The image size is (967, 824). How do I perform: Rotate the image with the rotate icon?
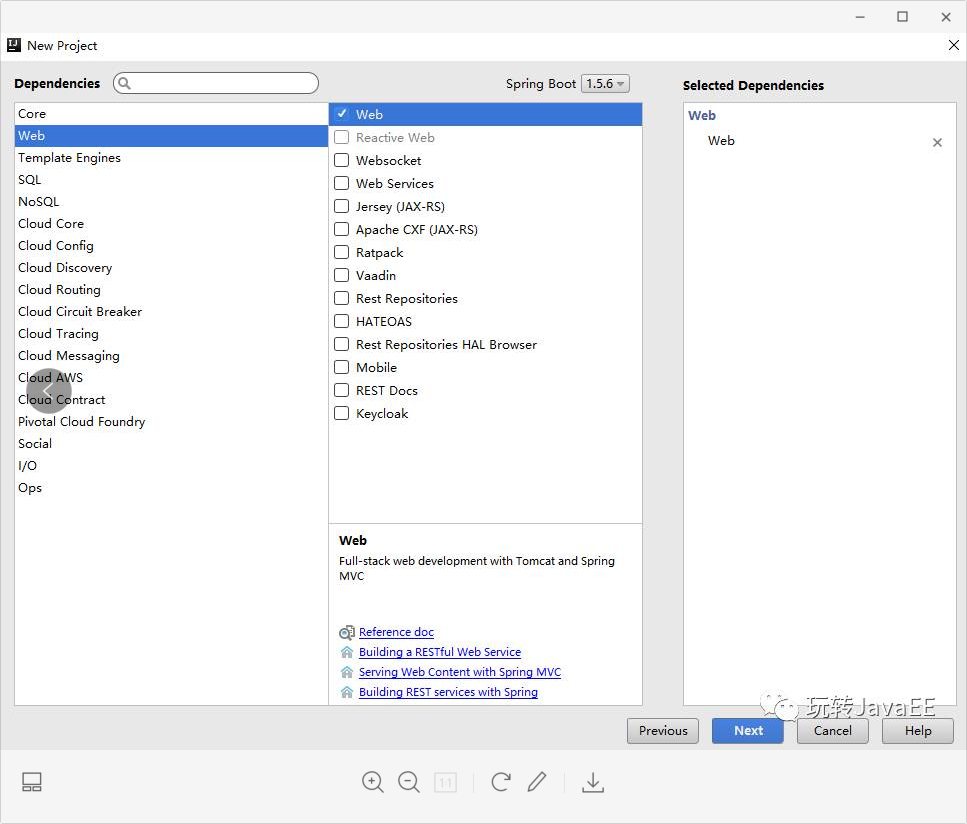pyautogui.click(x=501, y=782)
